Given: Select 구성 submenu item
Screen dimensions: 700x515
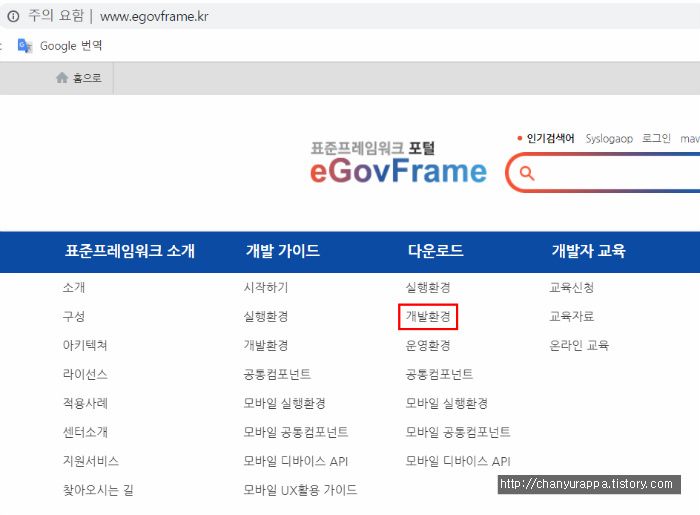Looking at the screenshot, I should coord(74,316).
